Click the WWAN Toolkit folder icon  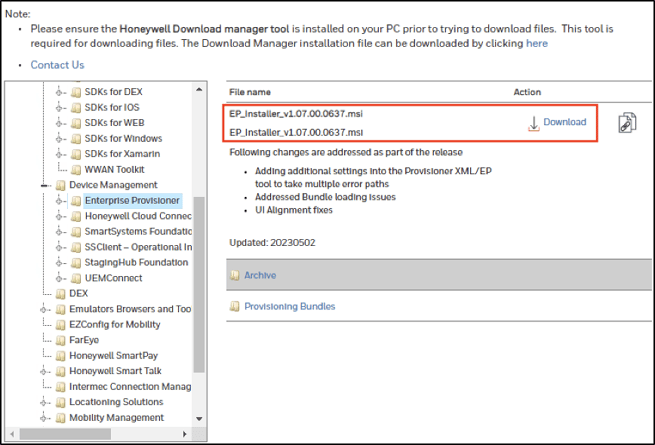76,170
